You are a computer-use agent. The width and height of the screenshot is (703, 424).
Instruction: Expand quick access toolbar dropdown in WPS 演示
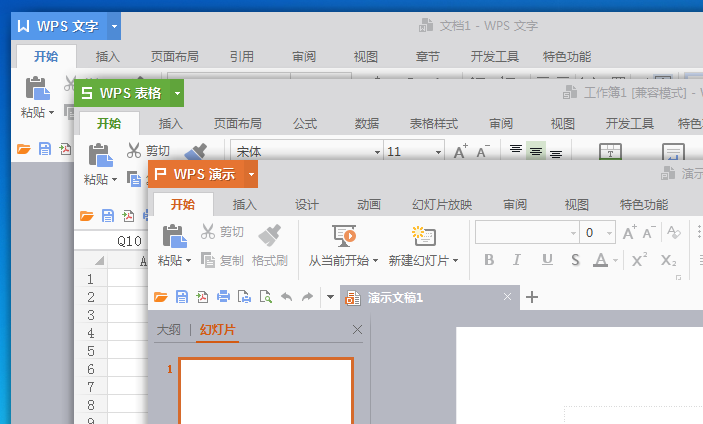(x=330, y=297)
